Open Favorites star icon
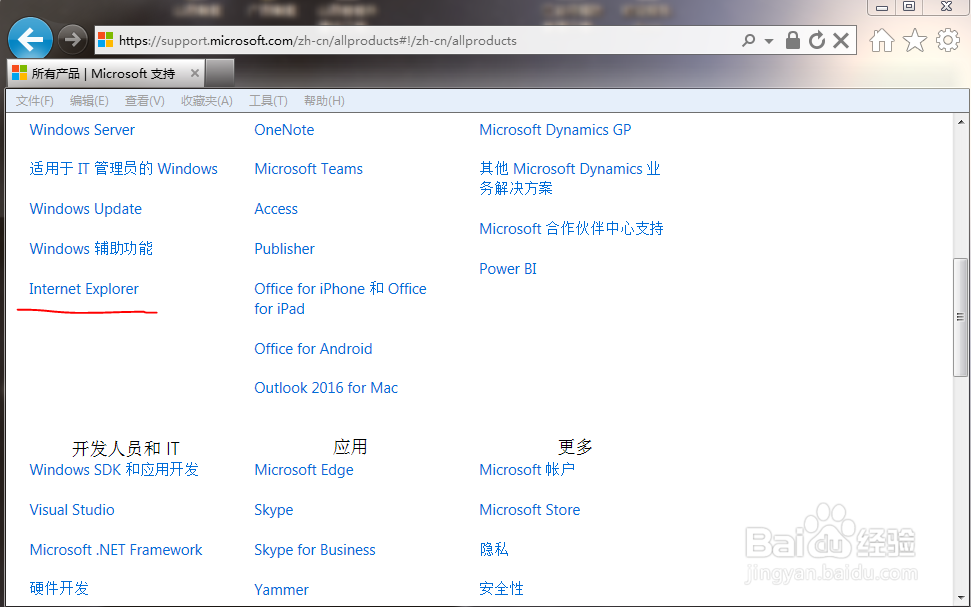Image resolution: width=971 pixels, height=607 pixels. point(915,41)
